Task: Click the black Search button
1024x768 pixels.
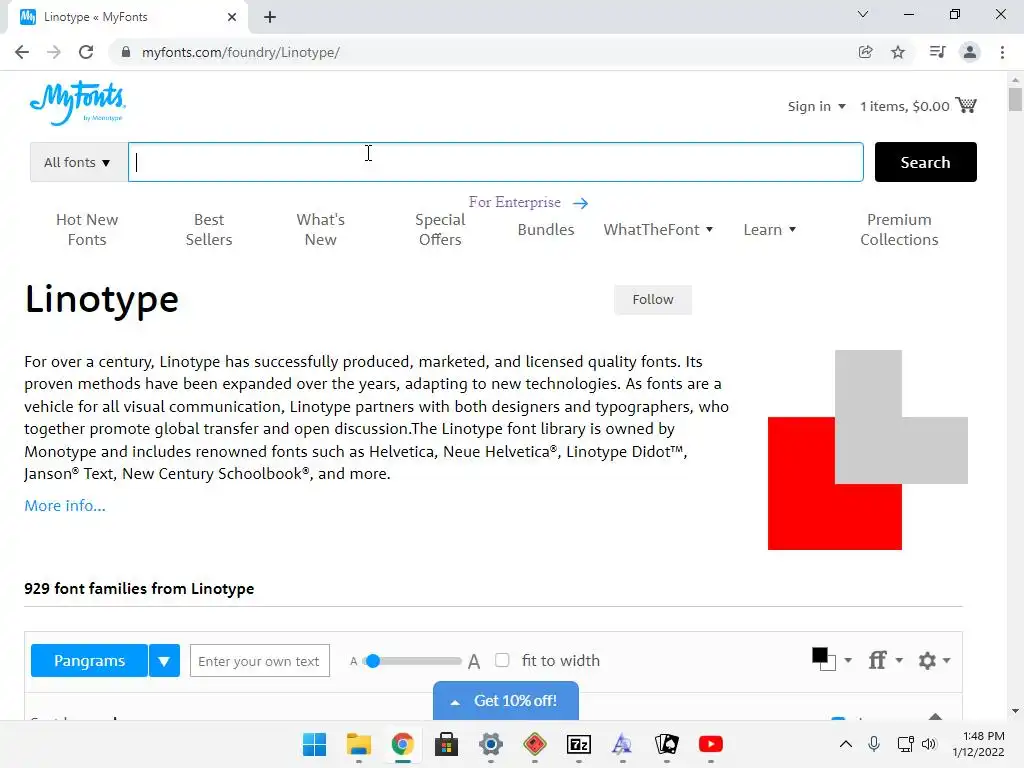Action: [925, 162]
